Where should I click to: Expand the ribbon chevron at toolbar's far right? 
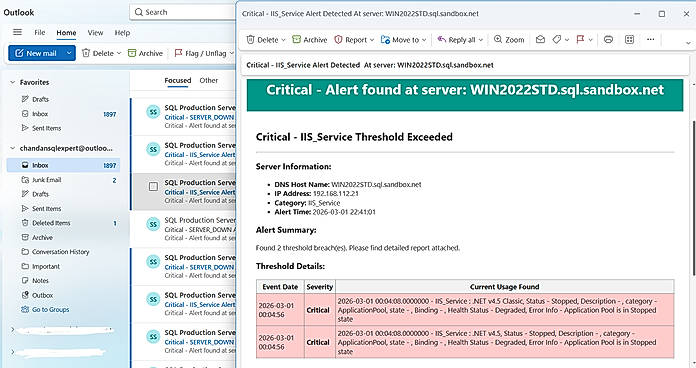click(688, 43)
